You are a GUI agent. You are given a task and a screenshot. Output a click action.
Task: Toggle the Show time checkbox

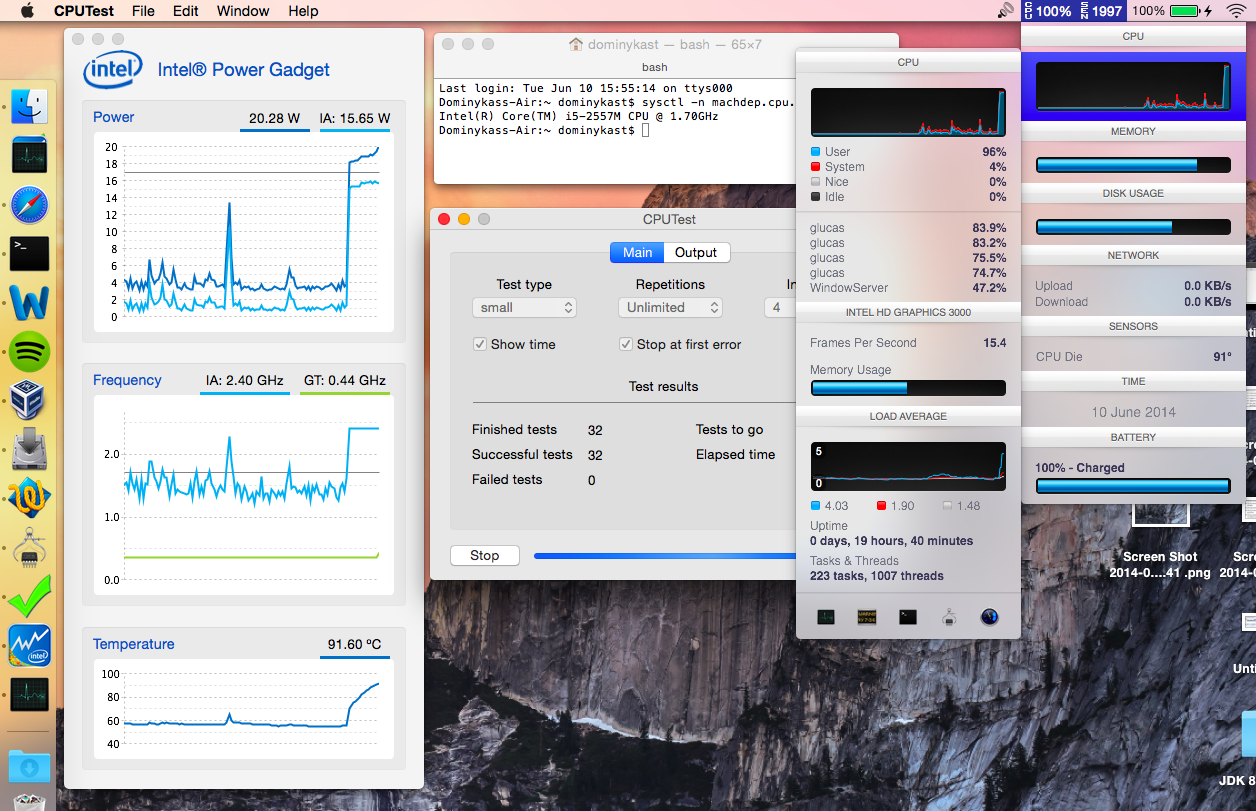pos(480,344)
